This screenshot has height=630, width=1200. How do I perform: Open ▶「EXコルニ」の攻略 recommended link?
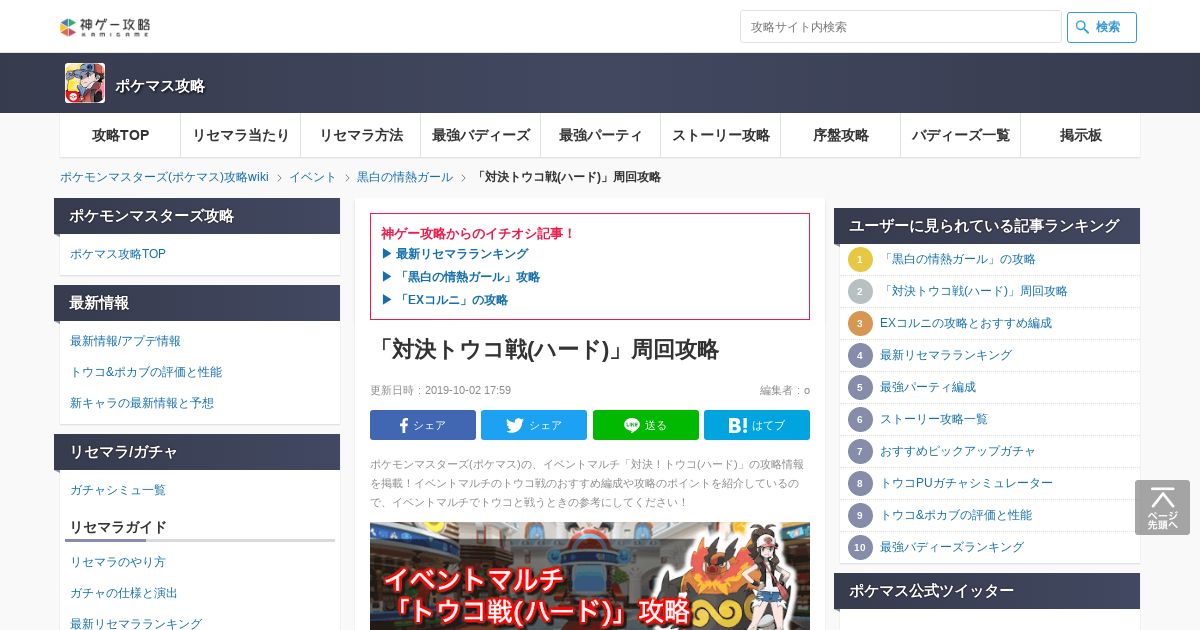[445, 300]
